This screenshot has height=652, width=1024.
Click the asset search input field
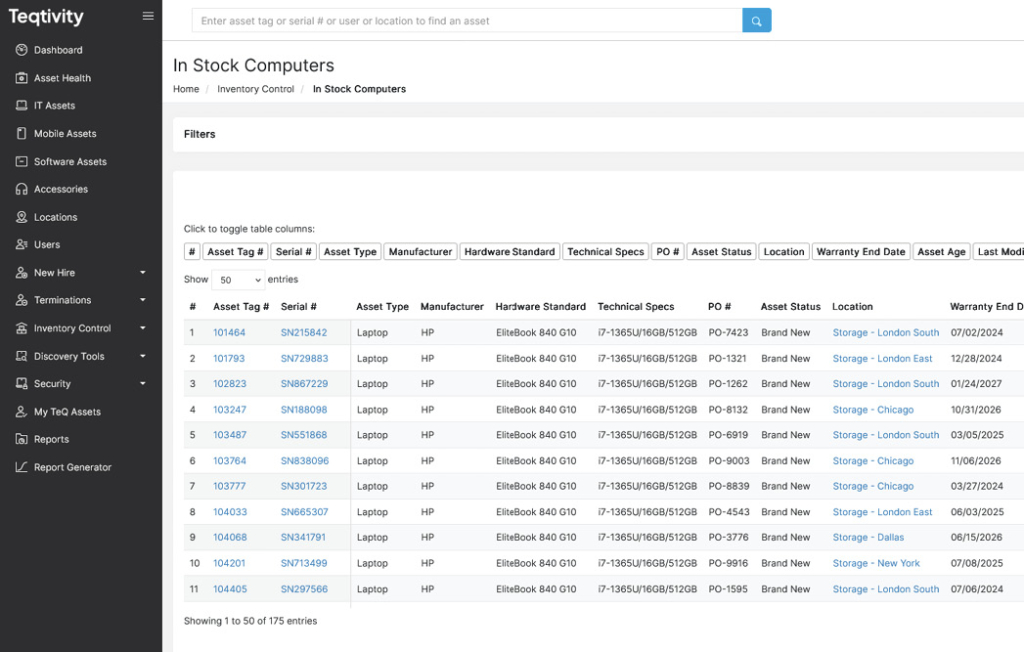pos(467,20)
